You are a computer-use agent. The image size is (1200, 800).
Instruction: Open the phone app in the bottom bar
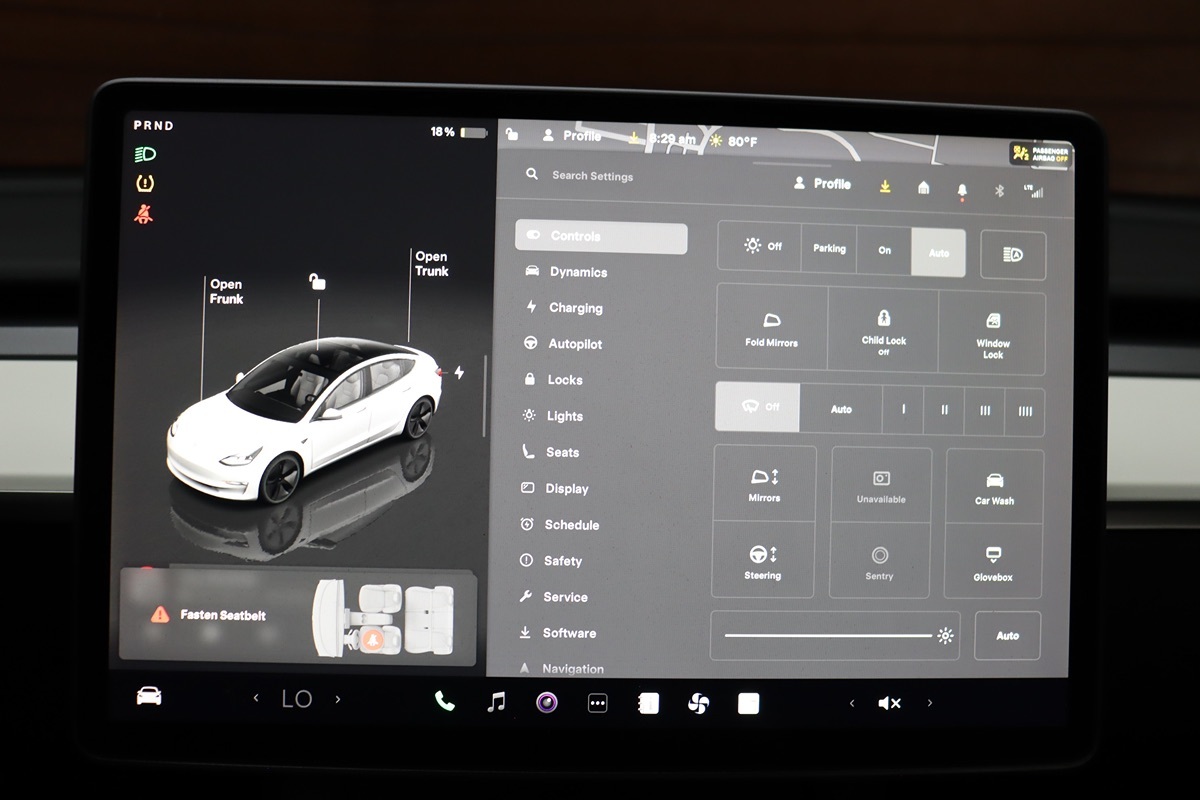(x=445, y=702)
